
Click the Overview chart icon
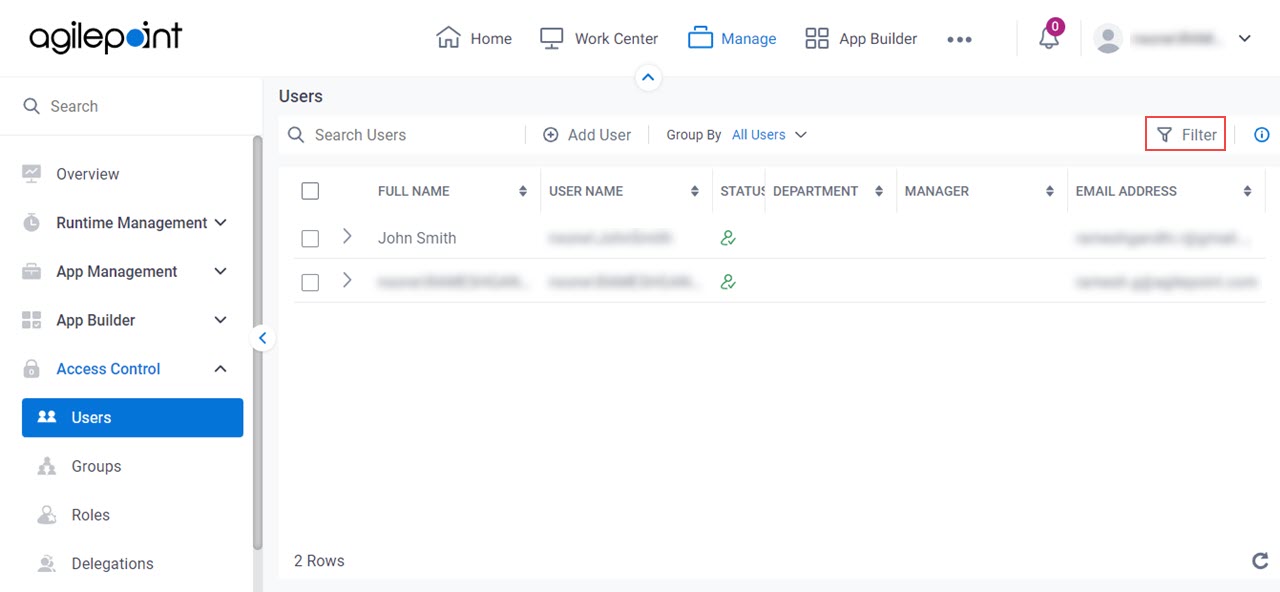(x=32, y=174)
